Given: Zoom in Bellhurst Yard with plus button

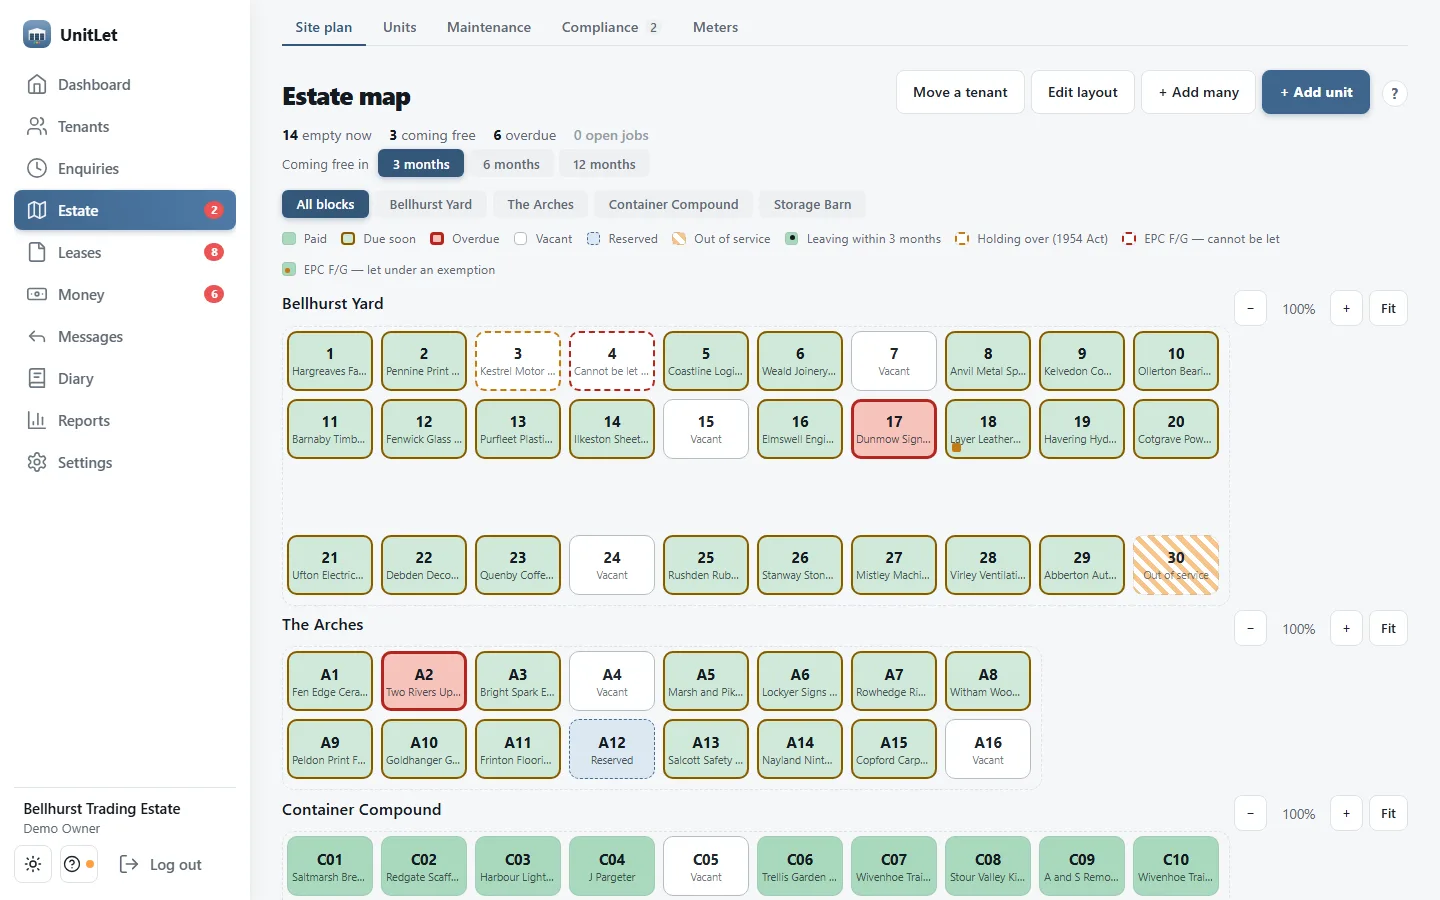Looking at the screenshot, I should [1346, 309].
